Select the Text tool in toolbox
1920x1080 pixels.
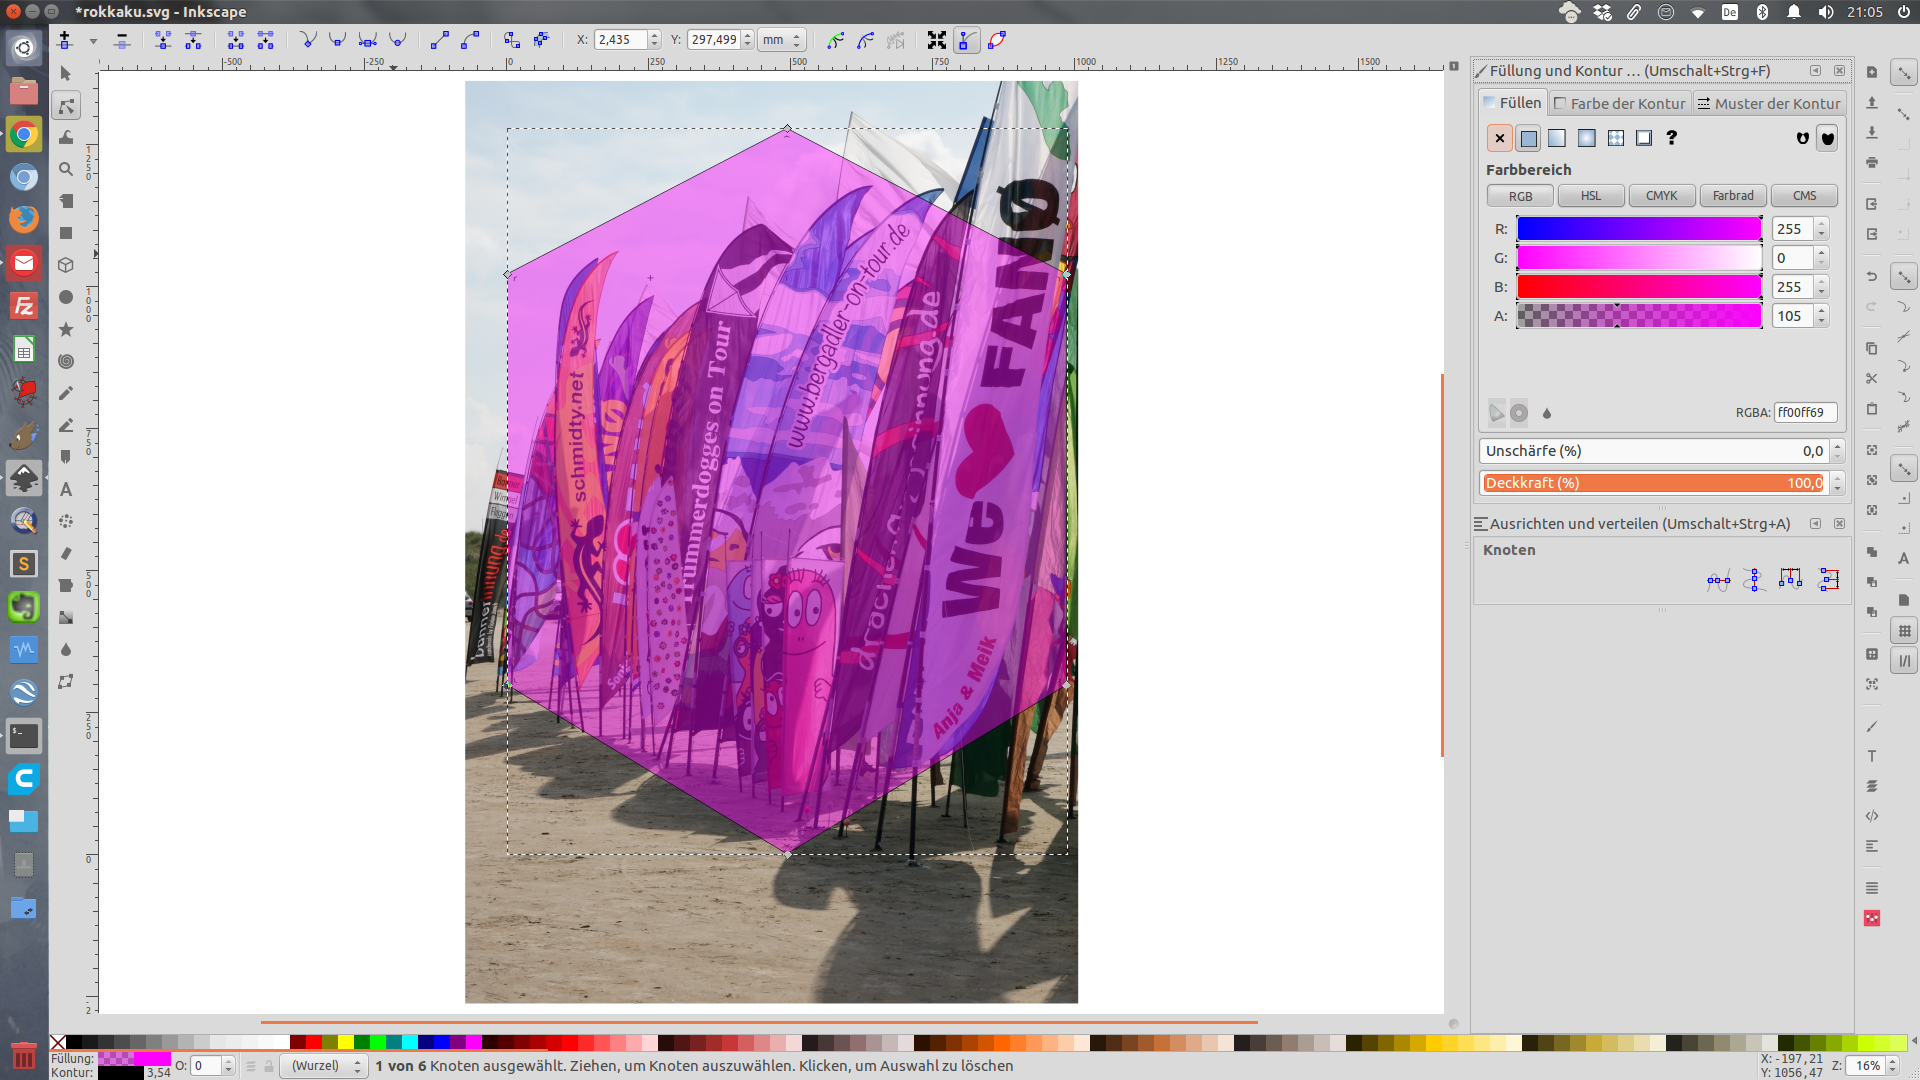(x=66, y=489)
